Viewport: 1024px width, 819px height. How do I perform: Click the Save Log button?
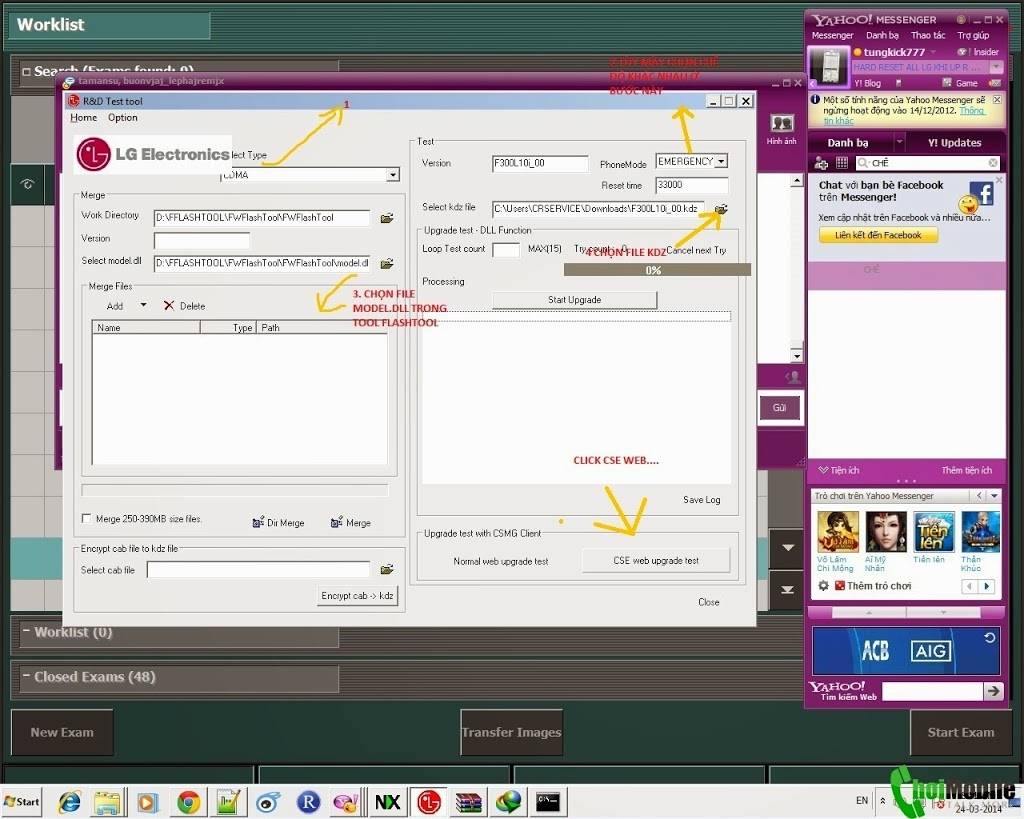[702, 500]
